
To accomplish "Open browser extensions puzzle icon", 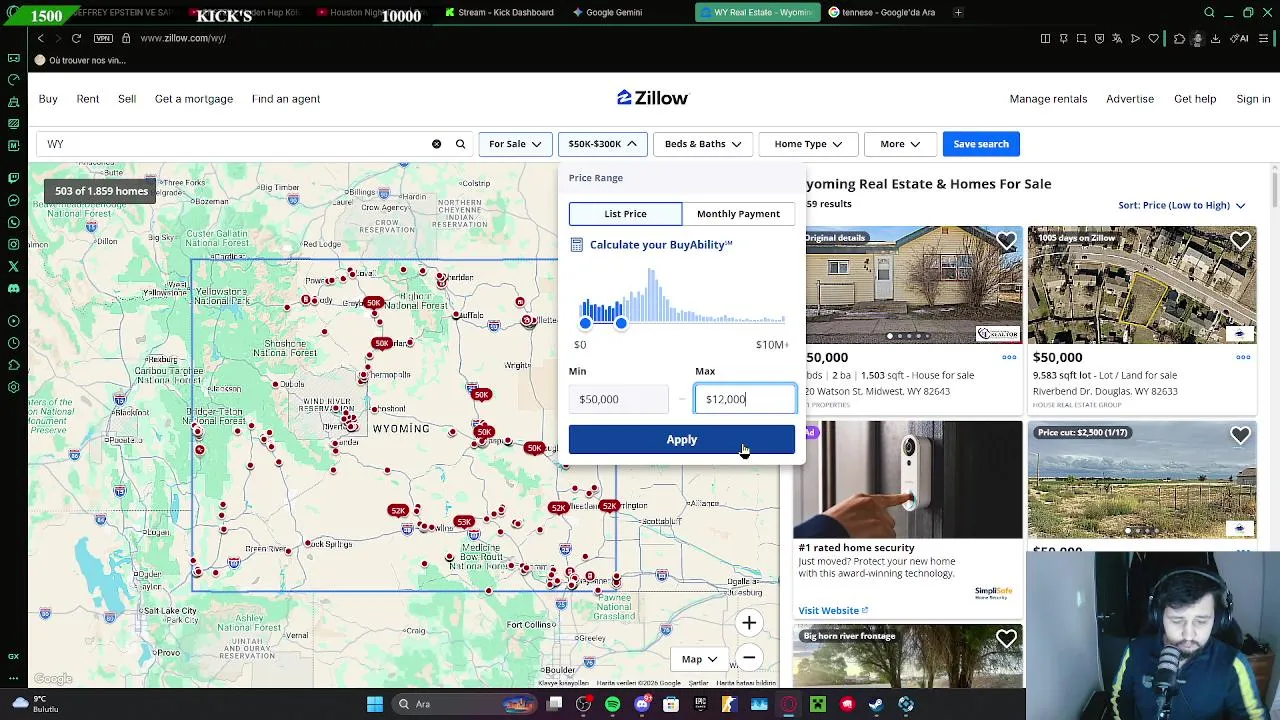I will point(1179,38).
